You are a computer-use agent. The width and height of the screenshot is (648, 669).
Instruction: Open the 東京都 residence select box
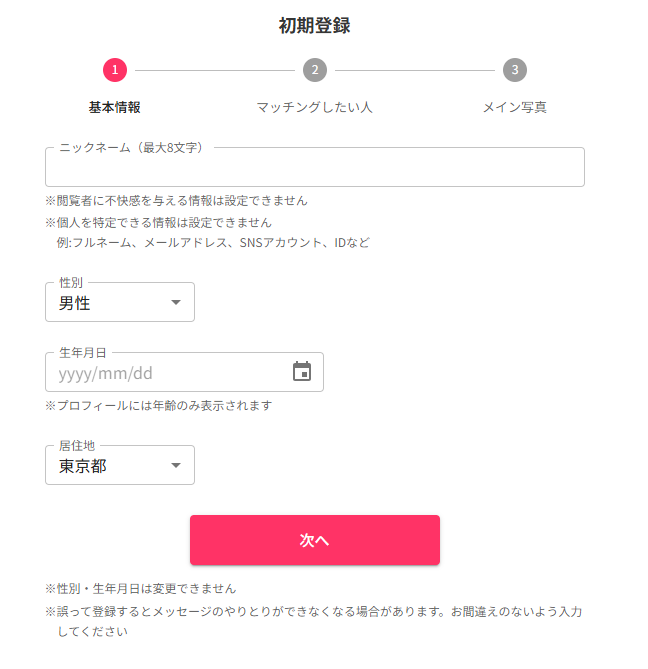click(x=120, y=465)
